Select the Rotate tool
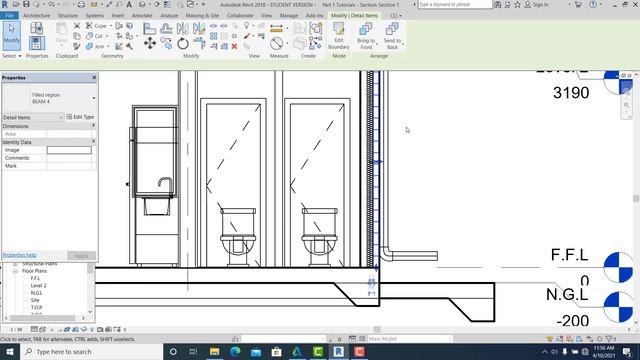Image resolution: width=640 pixels, height=360 pixels. [182, 43]
